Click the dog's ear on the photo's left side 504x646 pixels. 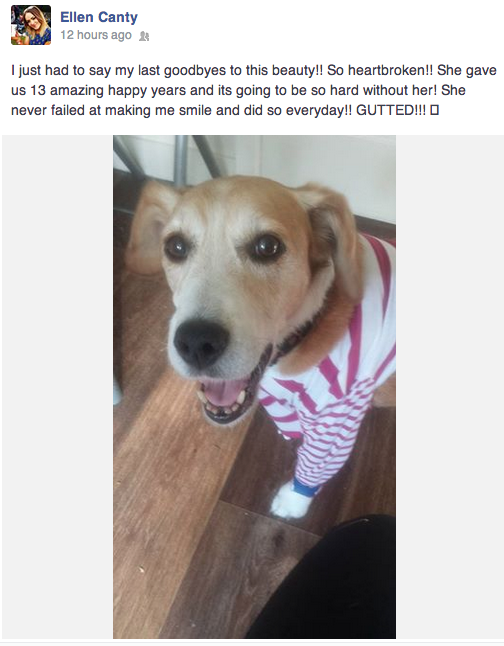150,228
